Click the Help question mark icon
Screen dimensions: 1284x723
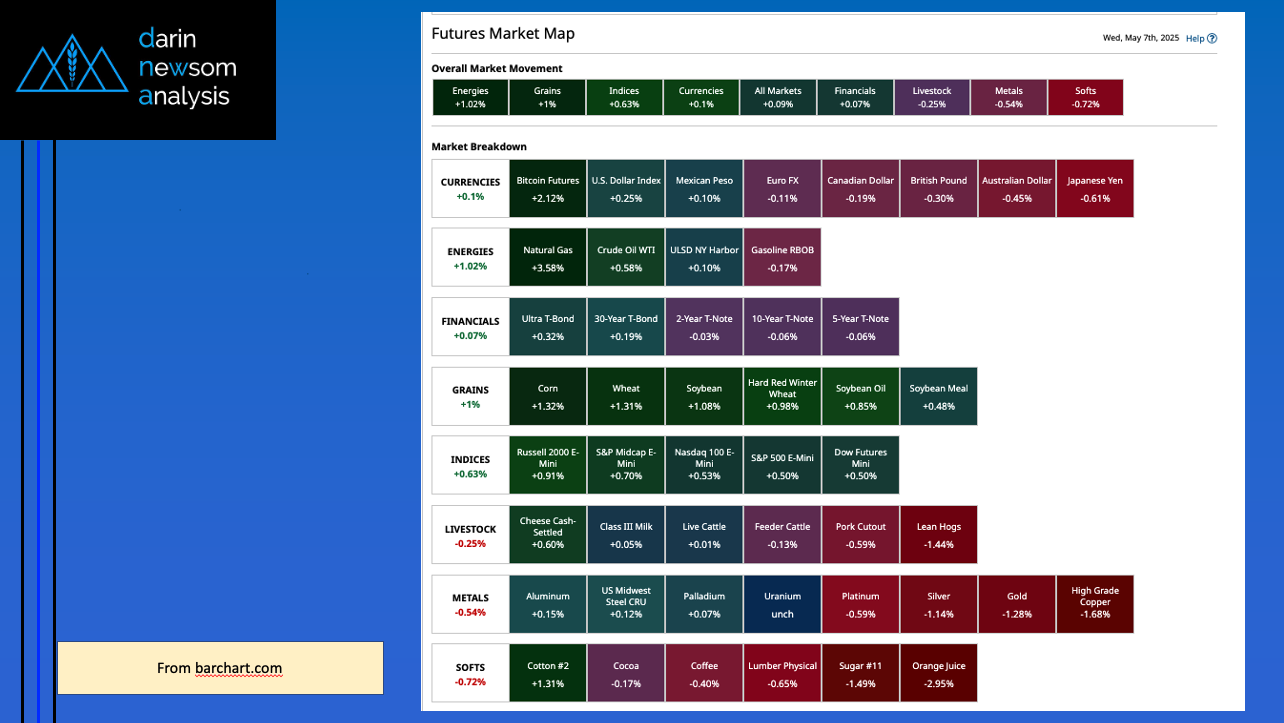(x=1212, y=38)
